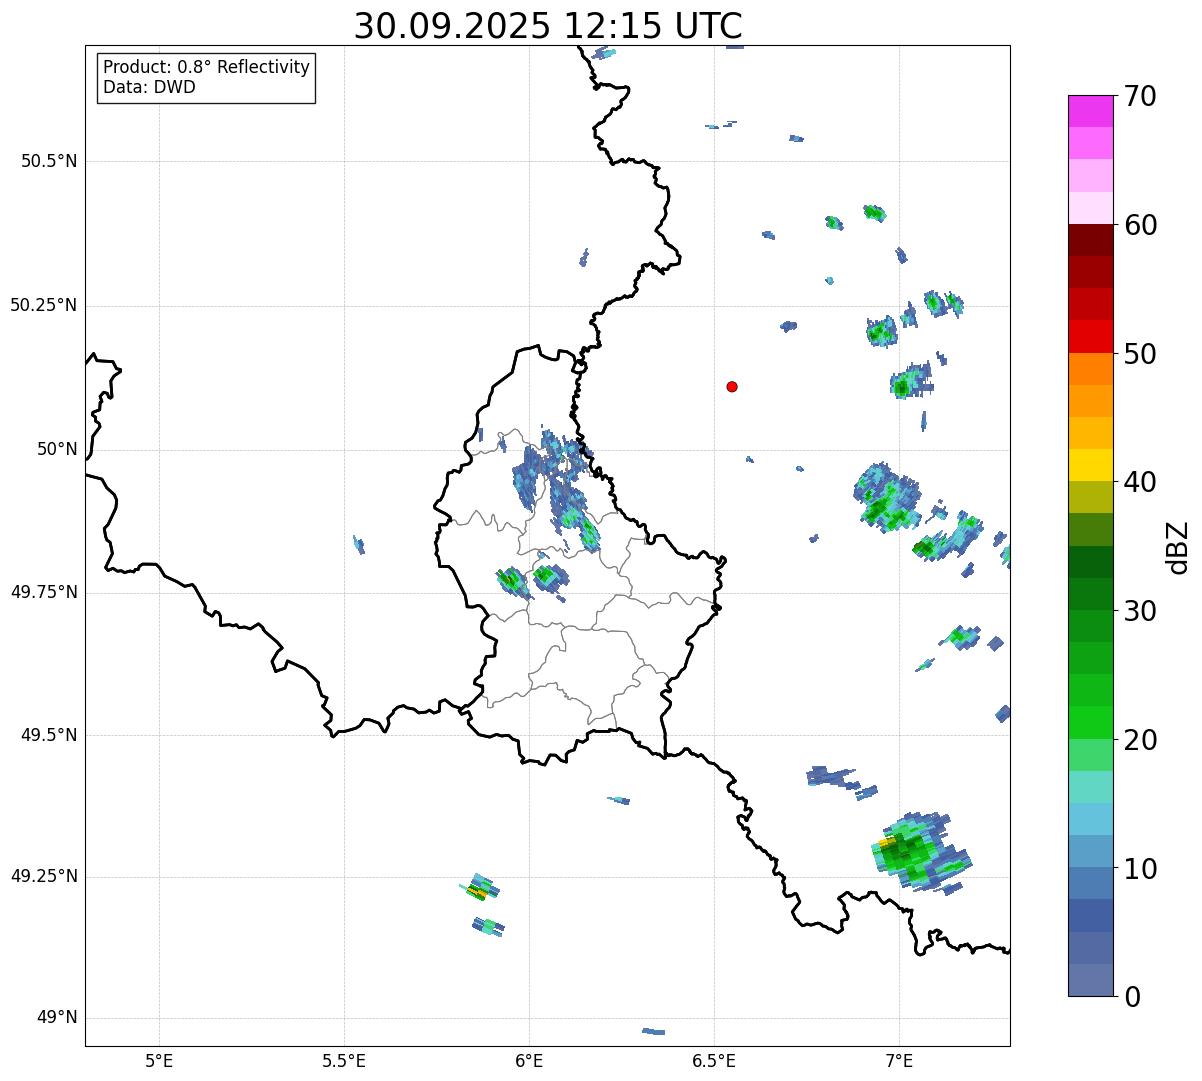The width and height of the screenshot is (1202, 1081).
Task: Click the 49.25°N latitude label
Action: 44,876
